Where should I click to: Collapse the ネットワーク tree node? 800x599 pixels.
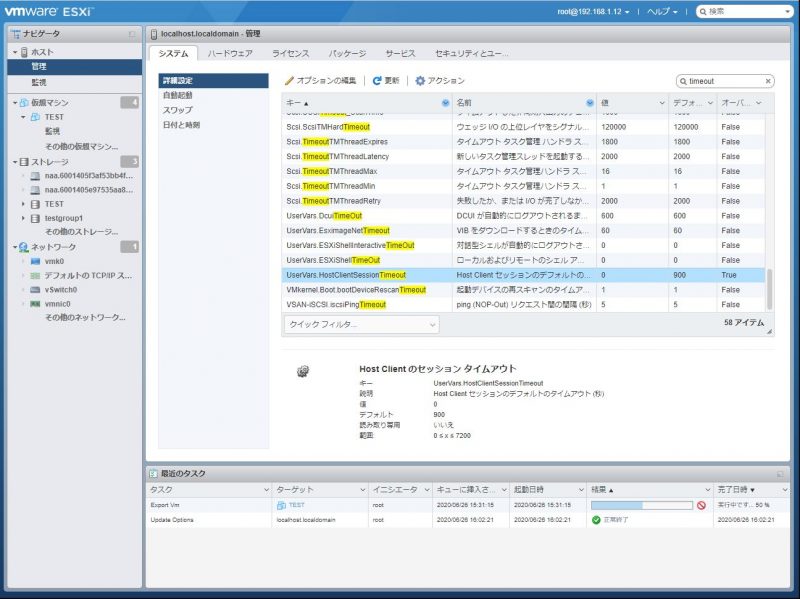[15, 247]
